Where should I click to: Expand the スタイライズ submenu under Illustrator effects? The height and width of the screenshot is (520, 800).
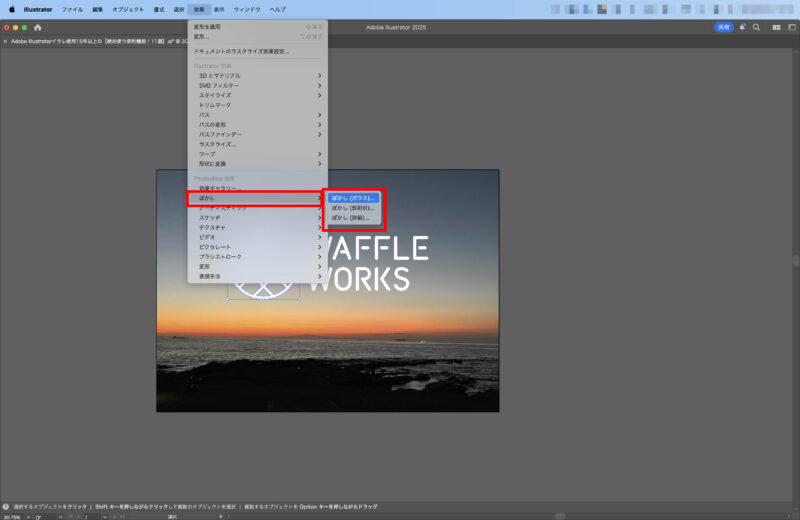(x=257, y=95)
